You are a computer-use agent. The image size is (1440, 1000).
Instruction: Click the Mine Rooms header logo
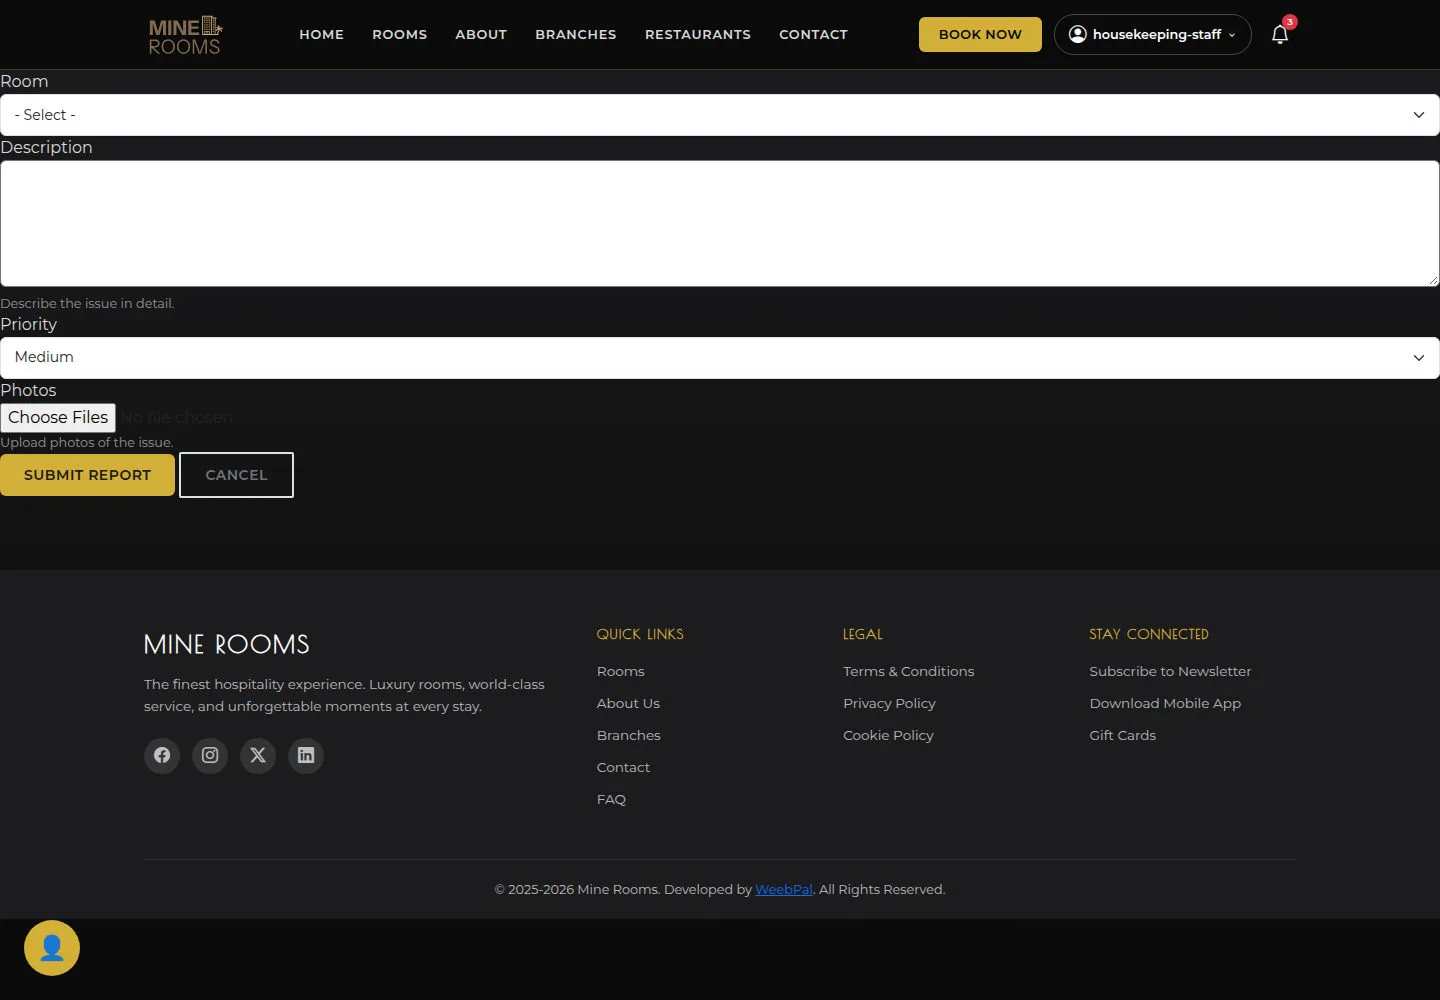(x=185, y=35)
